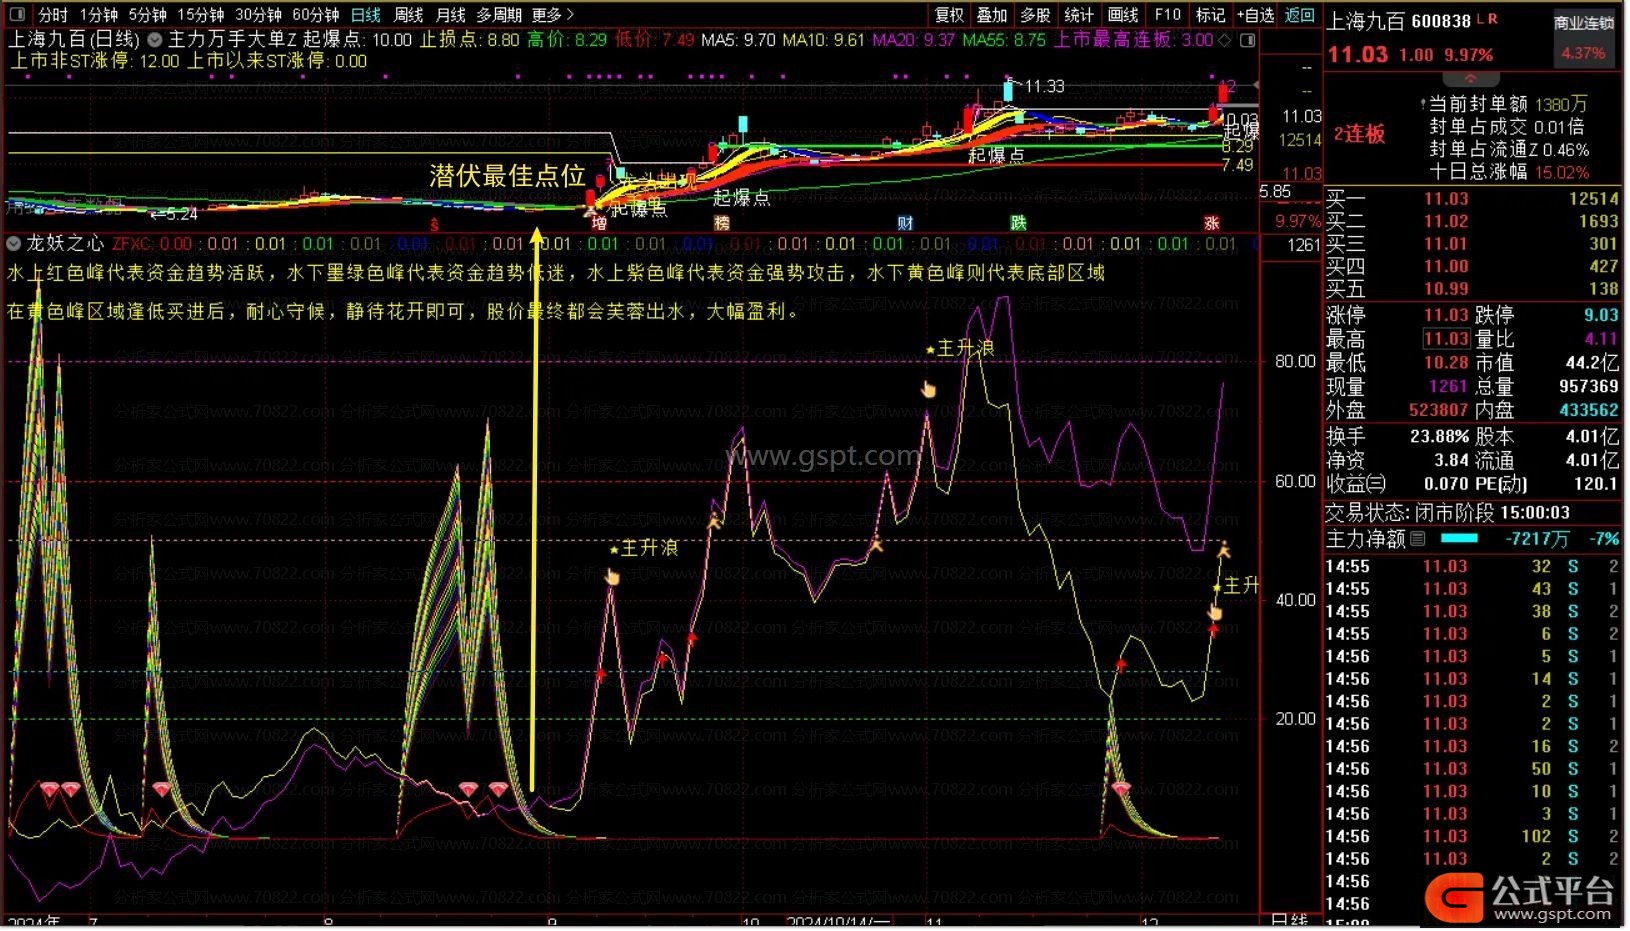
Task: Expand the 更多 periods menu
Action: pyautogui.click(x=553, y=14)
